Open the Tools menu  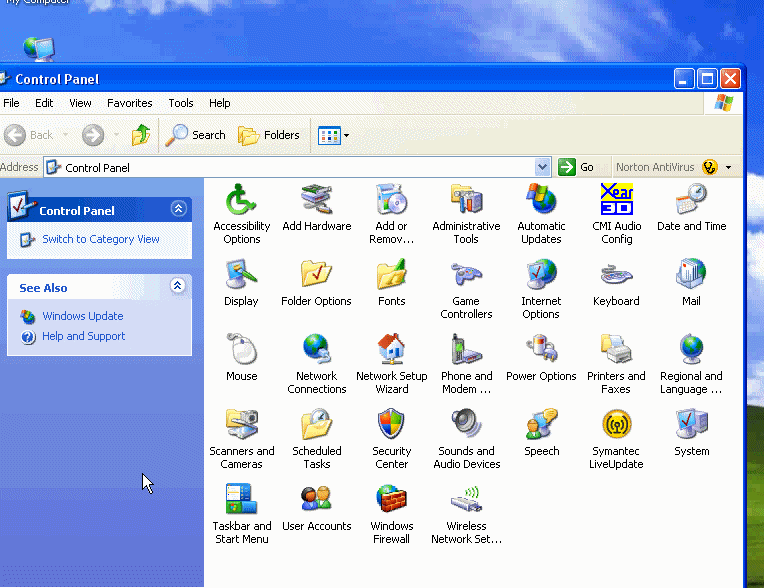(x=181, y=103)
